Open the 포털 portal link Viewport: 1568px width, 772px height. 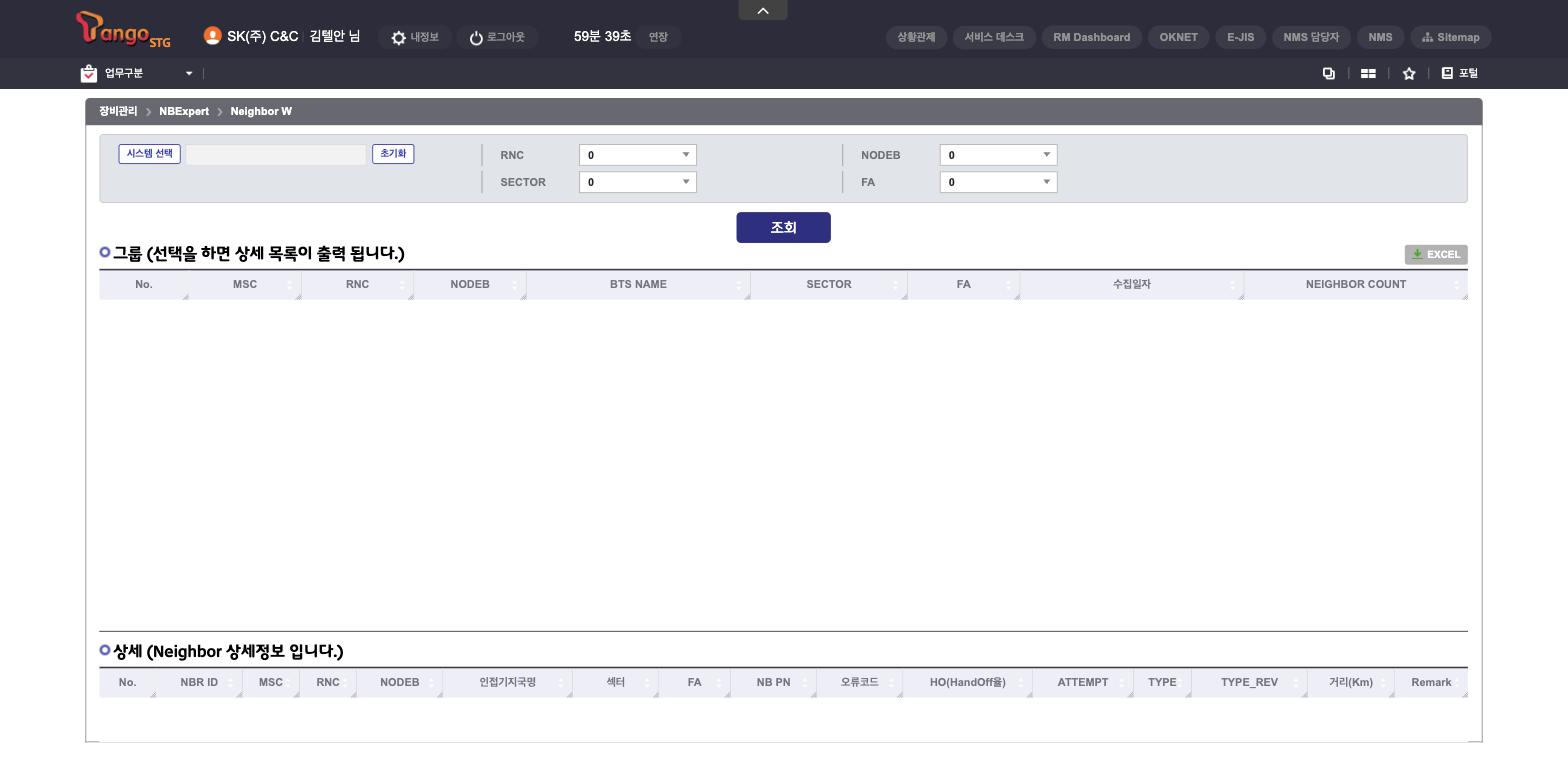coord(1459,73)
